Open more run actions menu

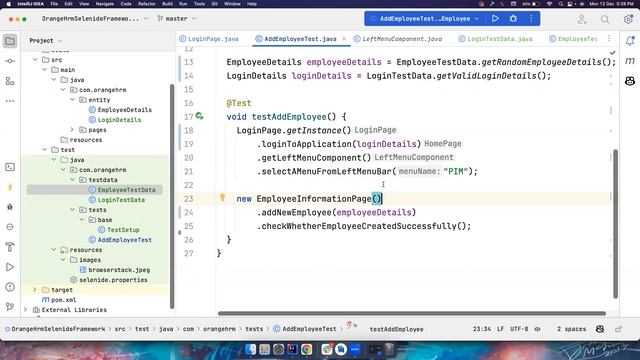[531, 19]
